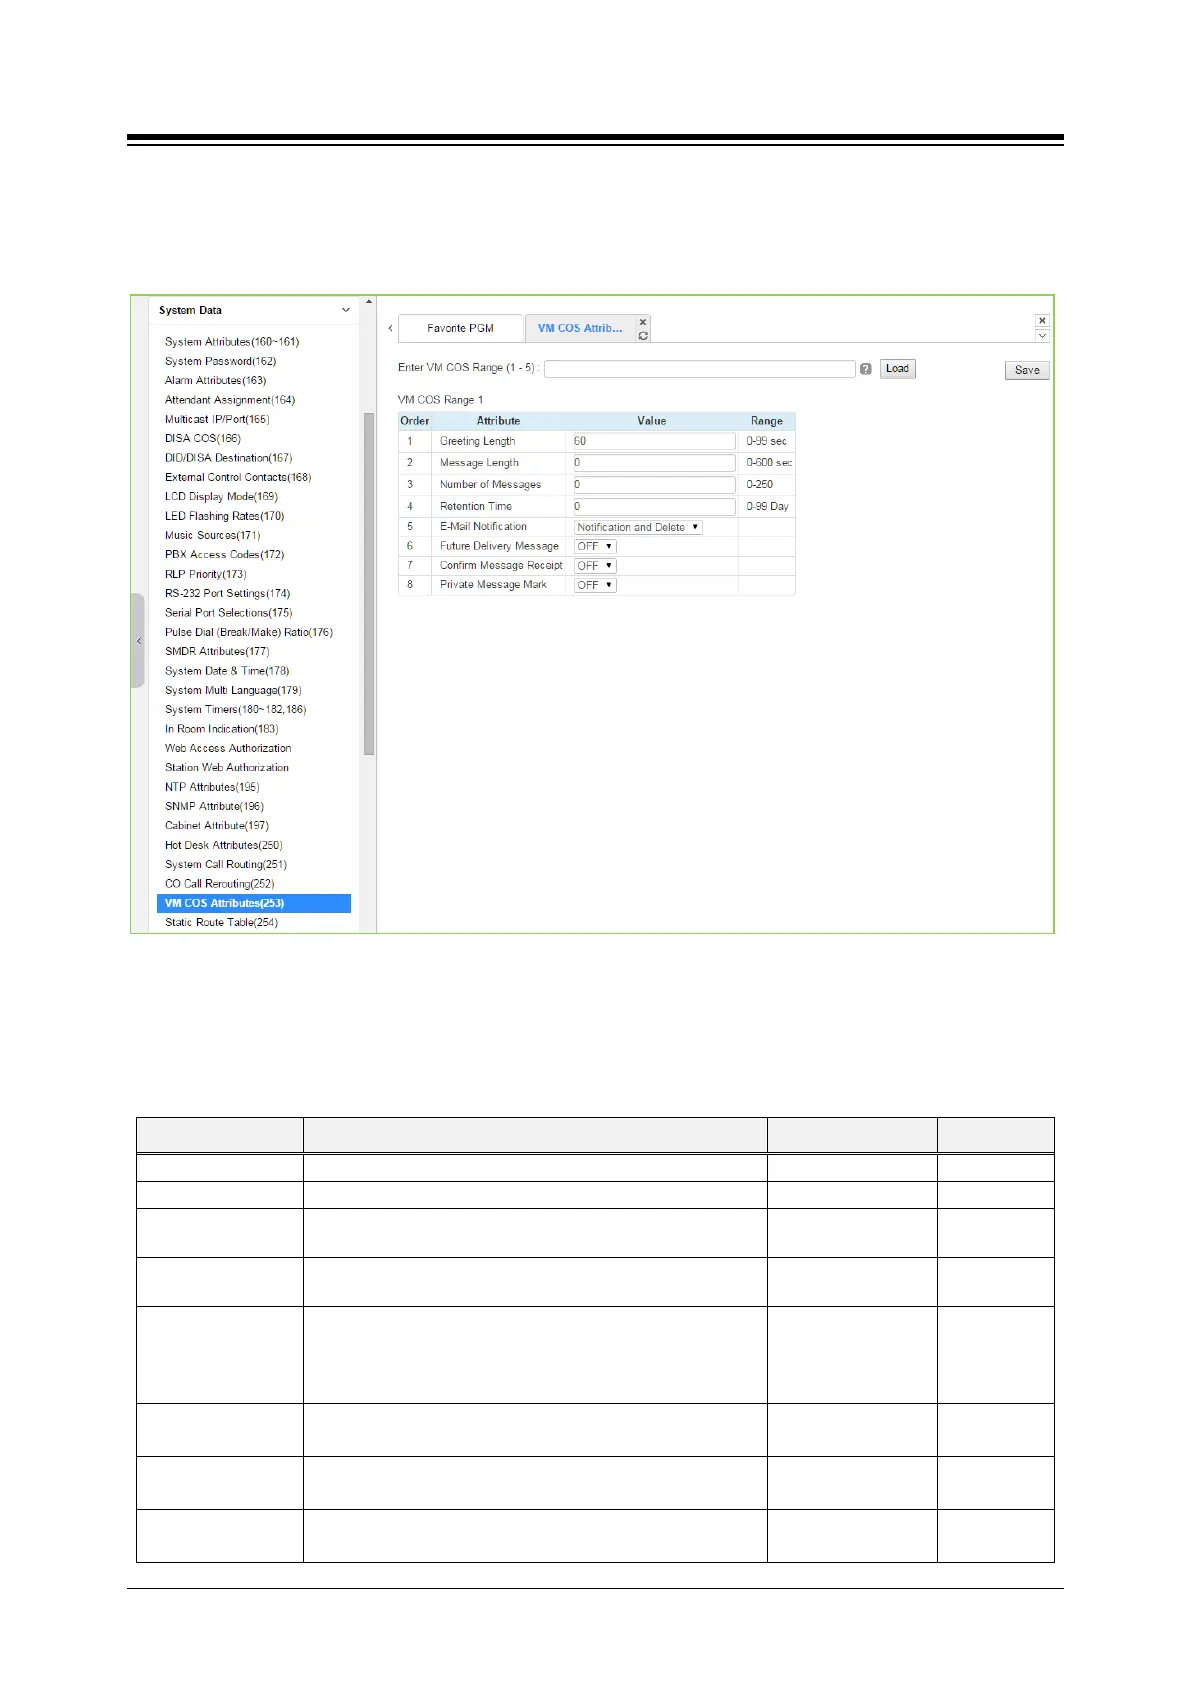
Task: Open CO Call Rerouting(252)
Action: coord(219,884)
